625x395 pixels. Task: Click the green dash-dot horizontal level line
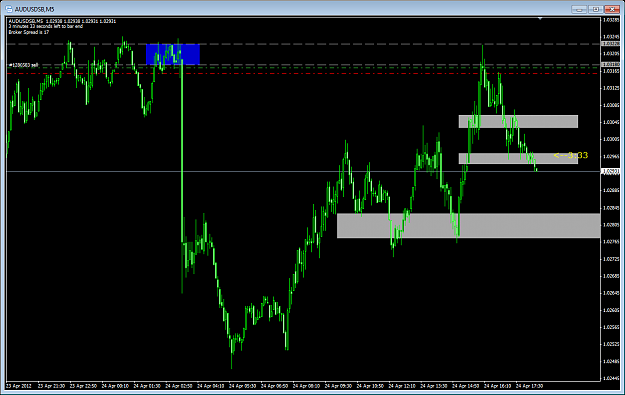pos(303,68)
